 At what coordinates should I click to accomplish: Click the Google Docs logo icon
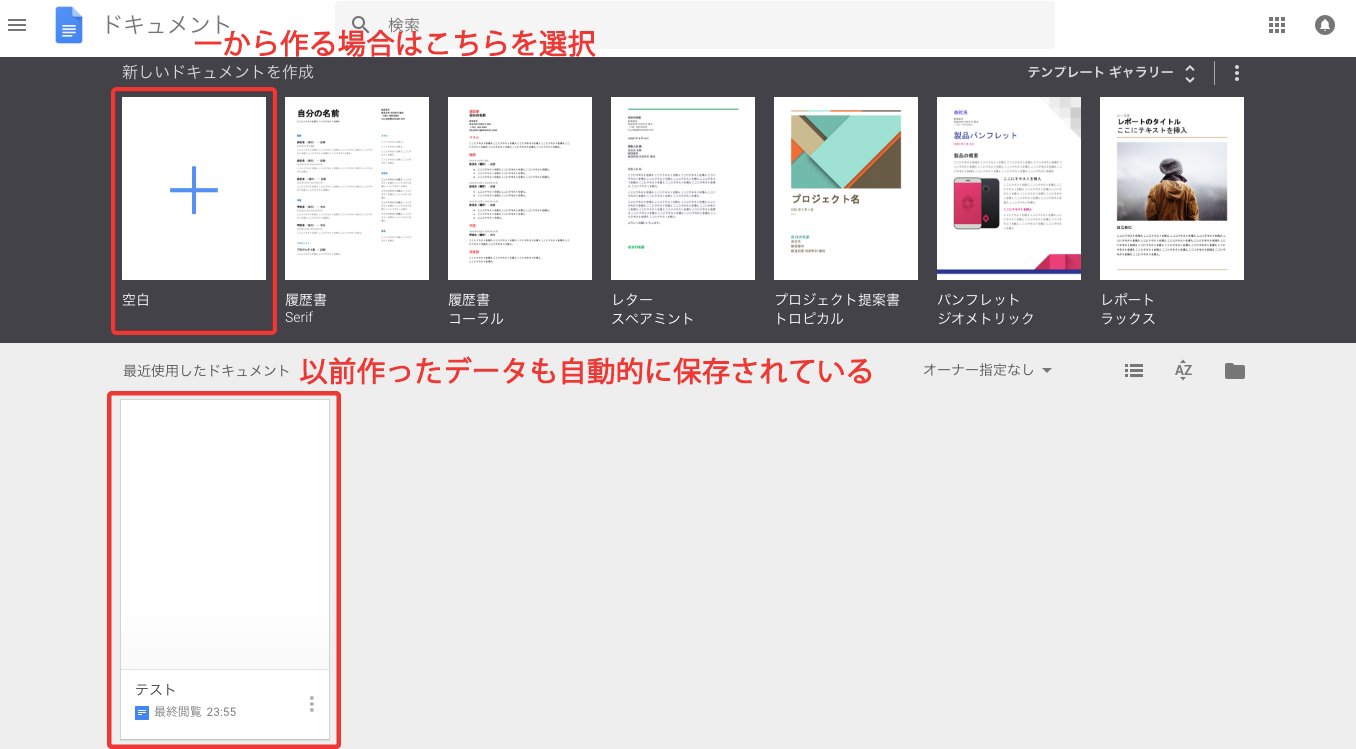[69, 25]
